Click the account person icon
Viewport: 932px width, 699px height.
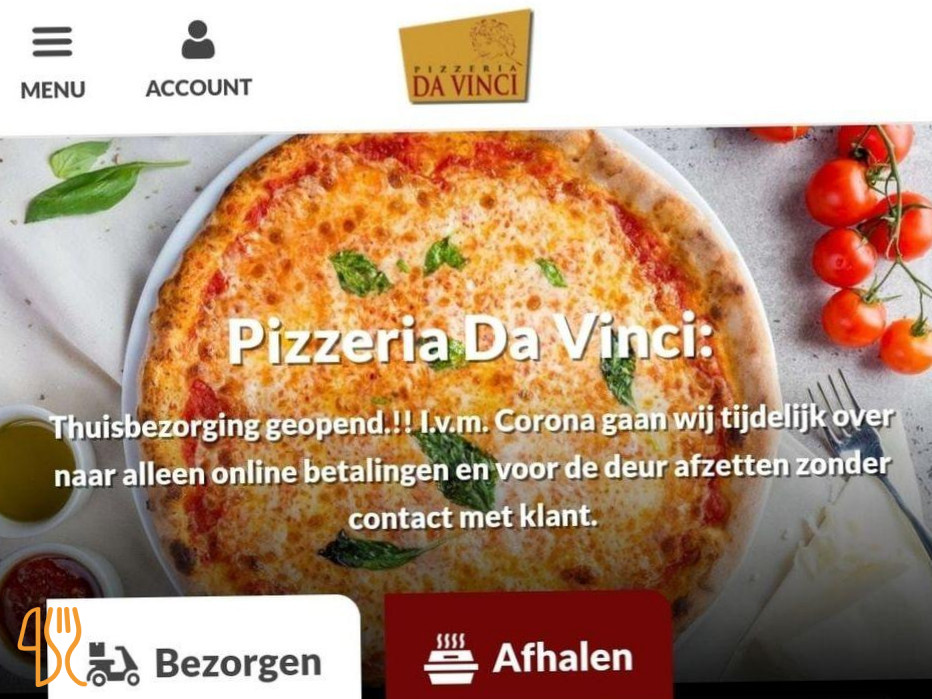point(198,39)
